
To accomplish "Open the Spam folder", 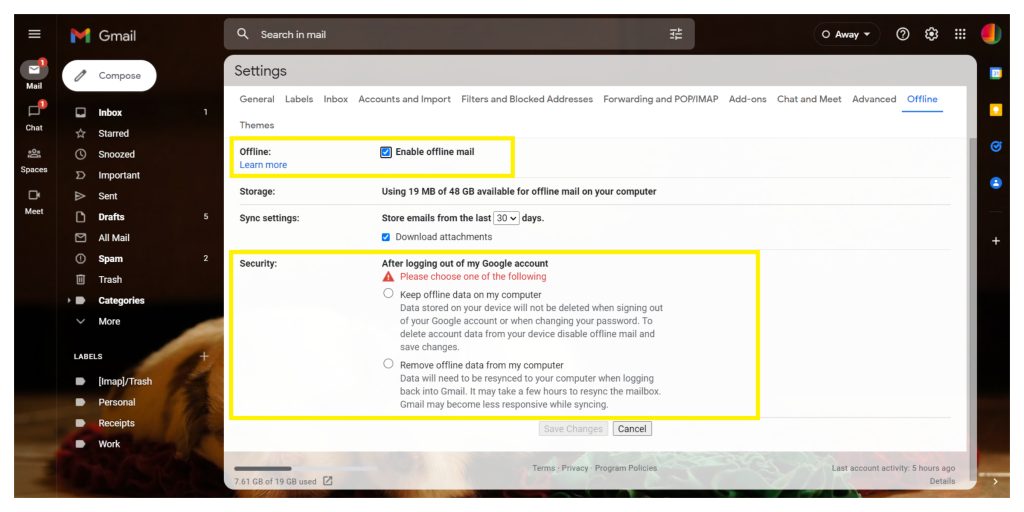I will [x=110, y=259].
